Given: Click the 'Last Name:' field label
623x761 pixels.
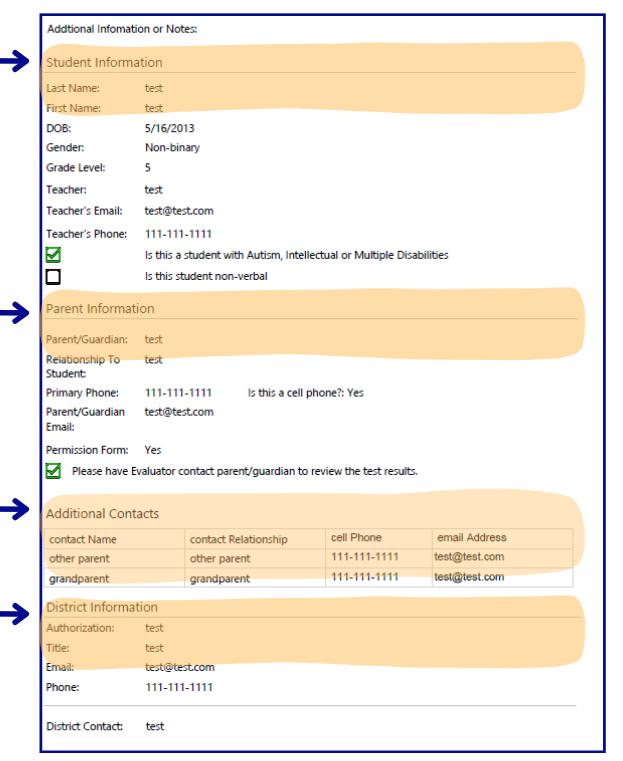Looking at the screenshot, I should coord(73,88).
